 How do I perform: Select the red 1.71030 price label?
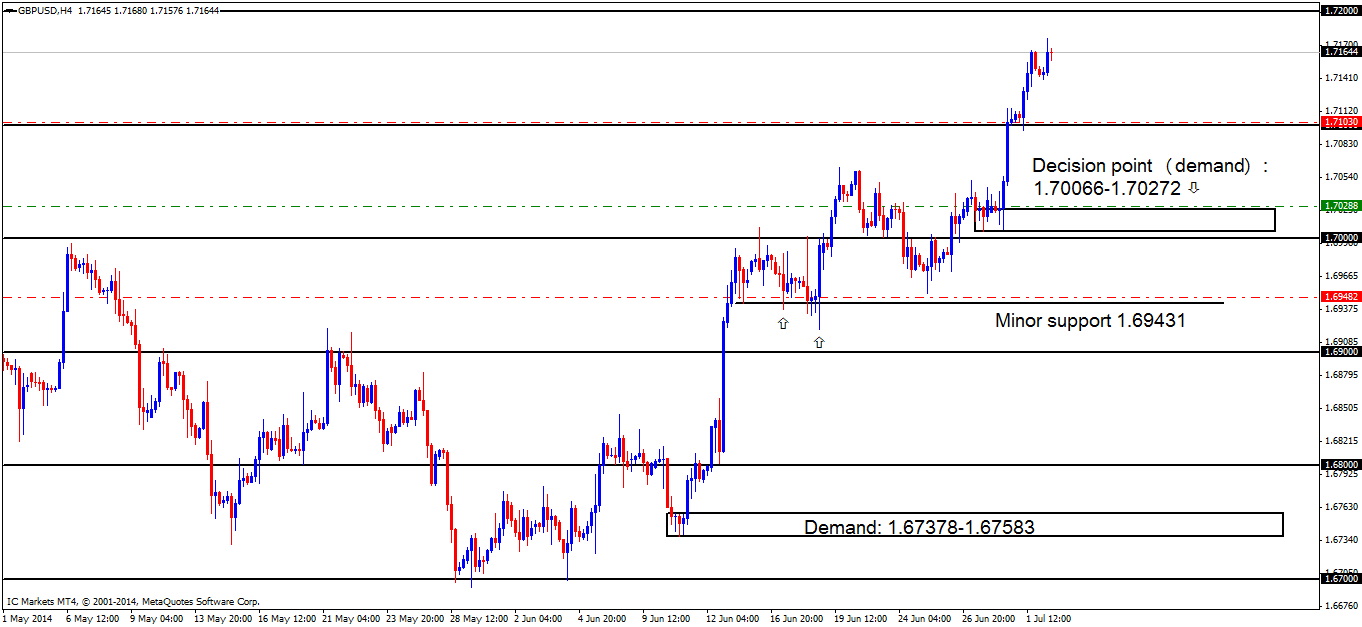click(x=1340, y=122)
